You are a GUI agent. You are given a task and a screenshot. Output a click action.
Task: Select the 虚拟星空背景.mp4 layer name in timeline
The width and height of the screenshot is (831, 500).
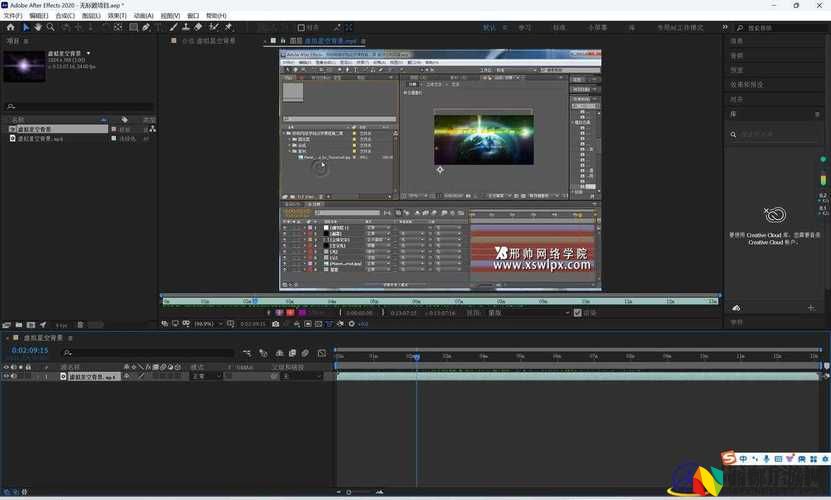tap(92, 376)
